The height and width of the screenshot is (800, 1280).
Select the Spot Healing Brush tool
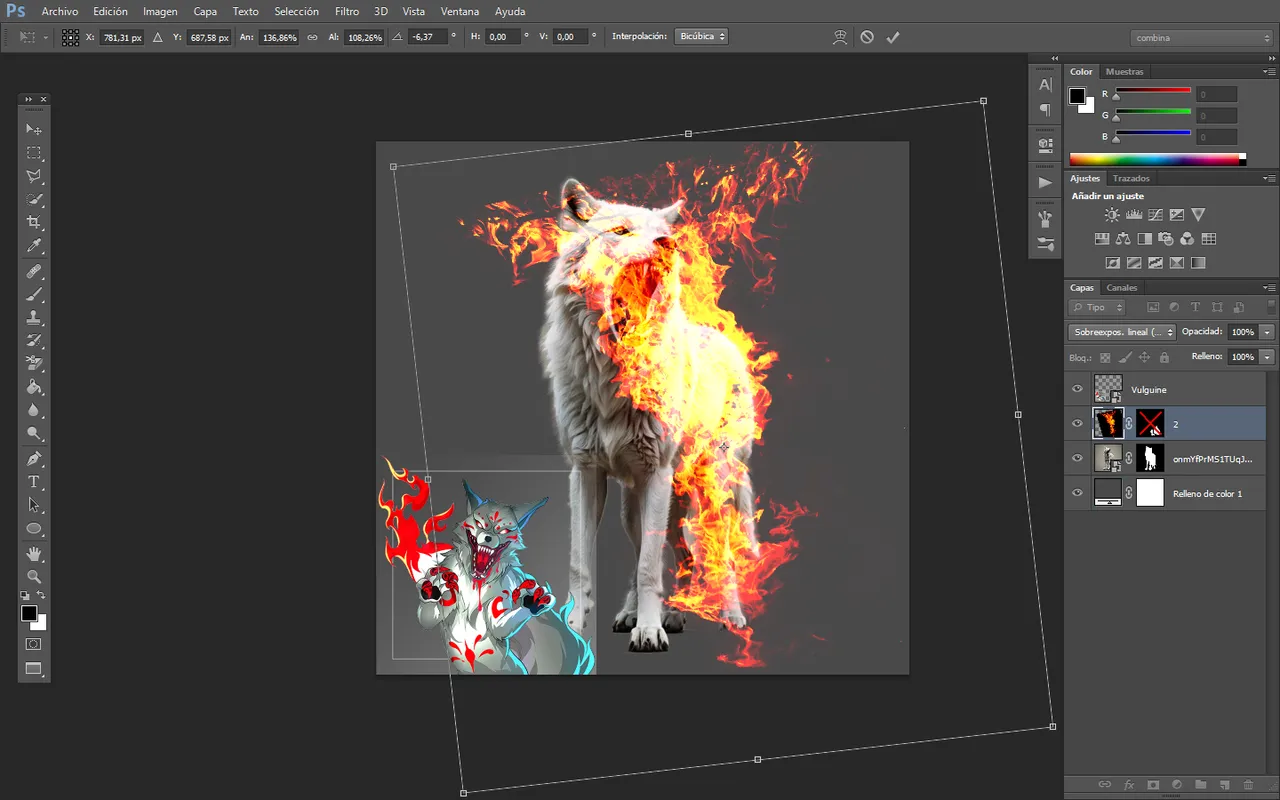(x=34, y=272)
